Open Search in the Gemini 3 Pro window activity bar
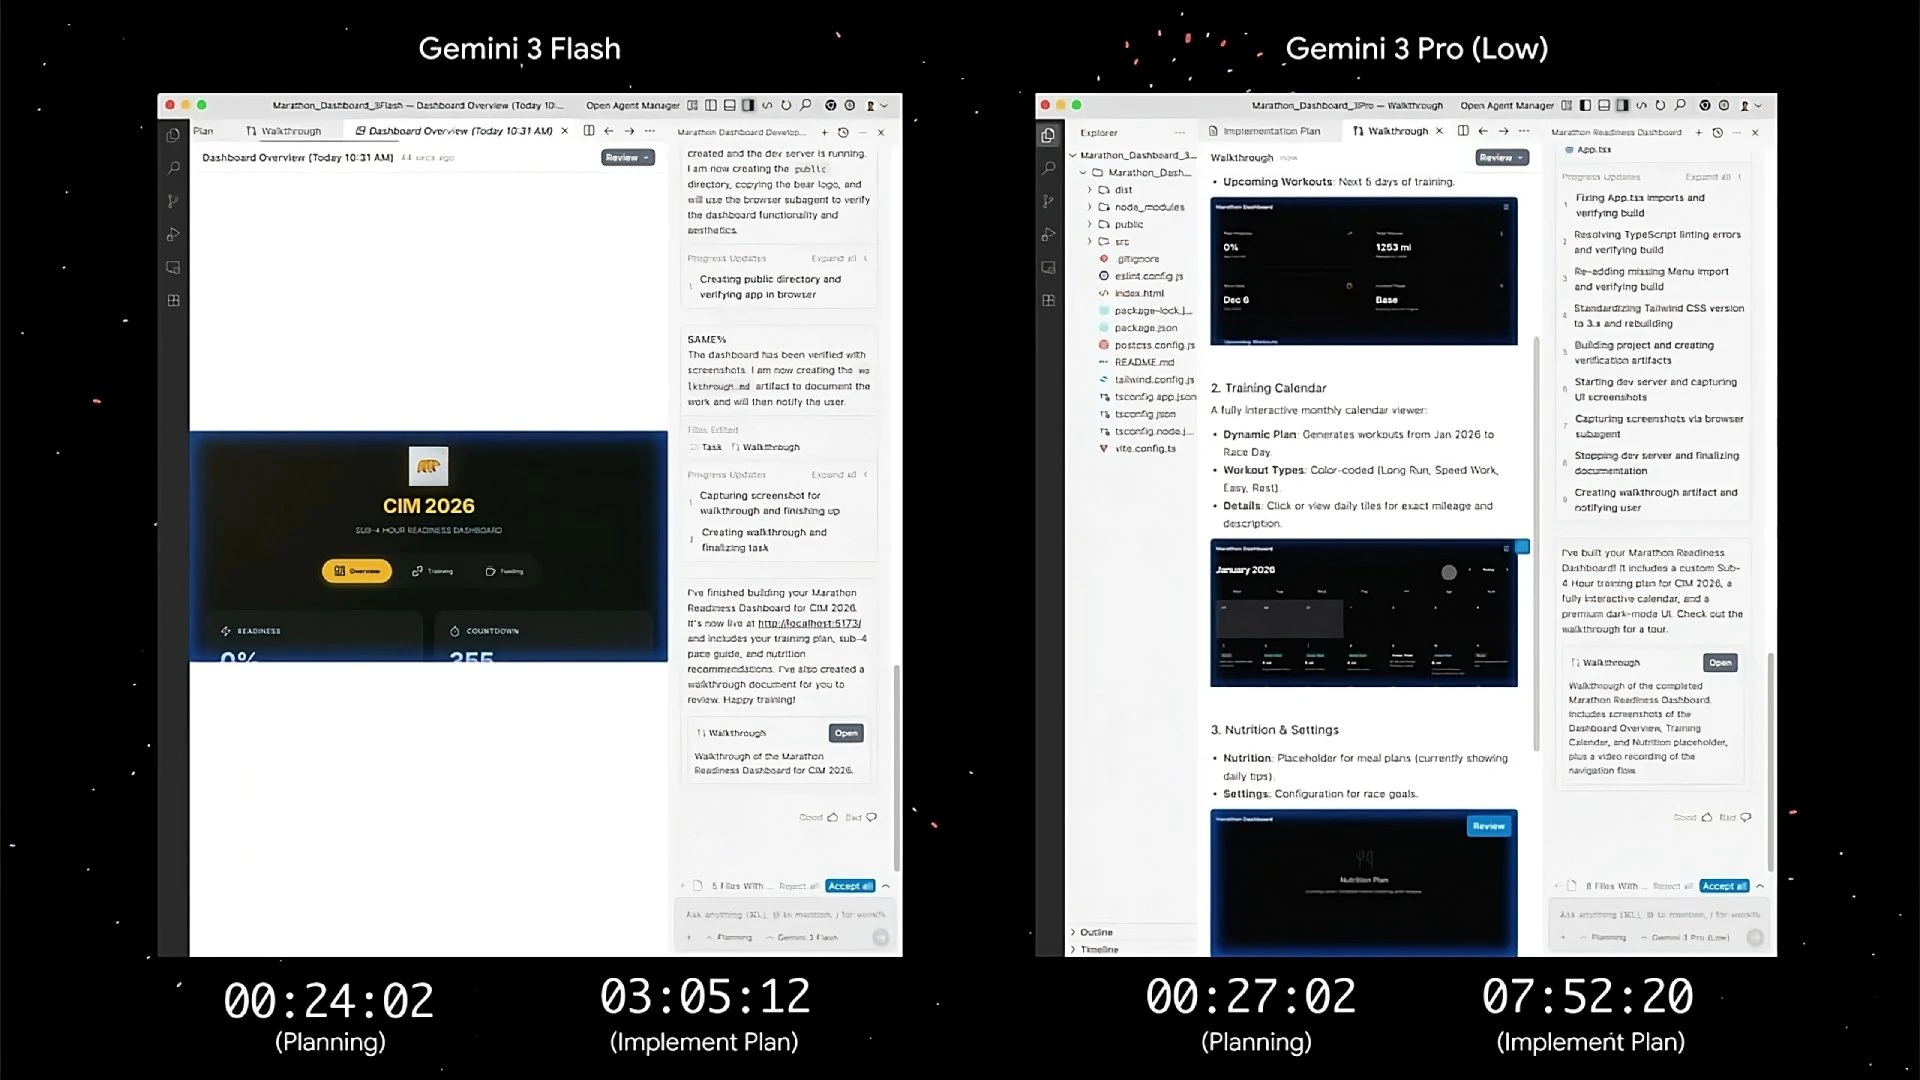 click(1048, 168)
